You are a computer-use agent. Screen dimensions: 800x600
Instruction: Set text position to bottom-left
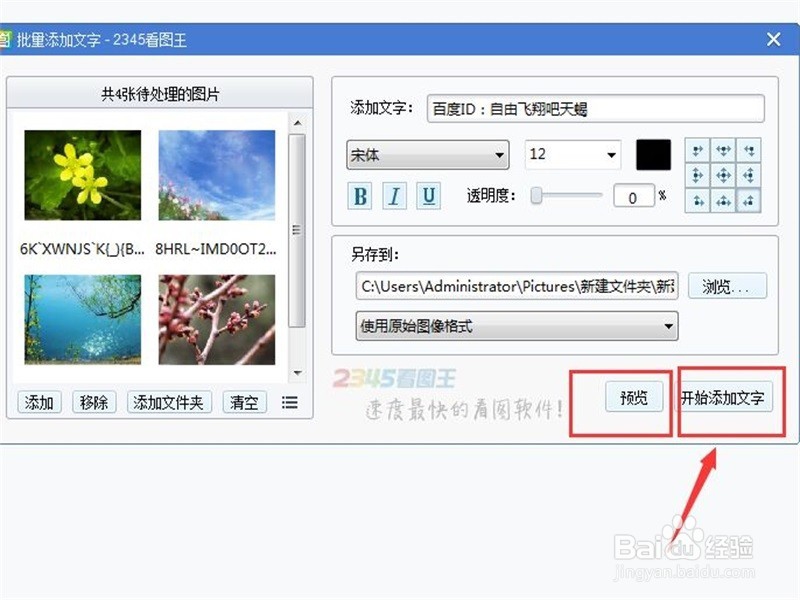pos(697,201)
